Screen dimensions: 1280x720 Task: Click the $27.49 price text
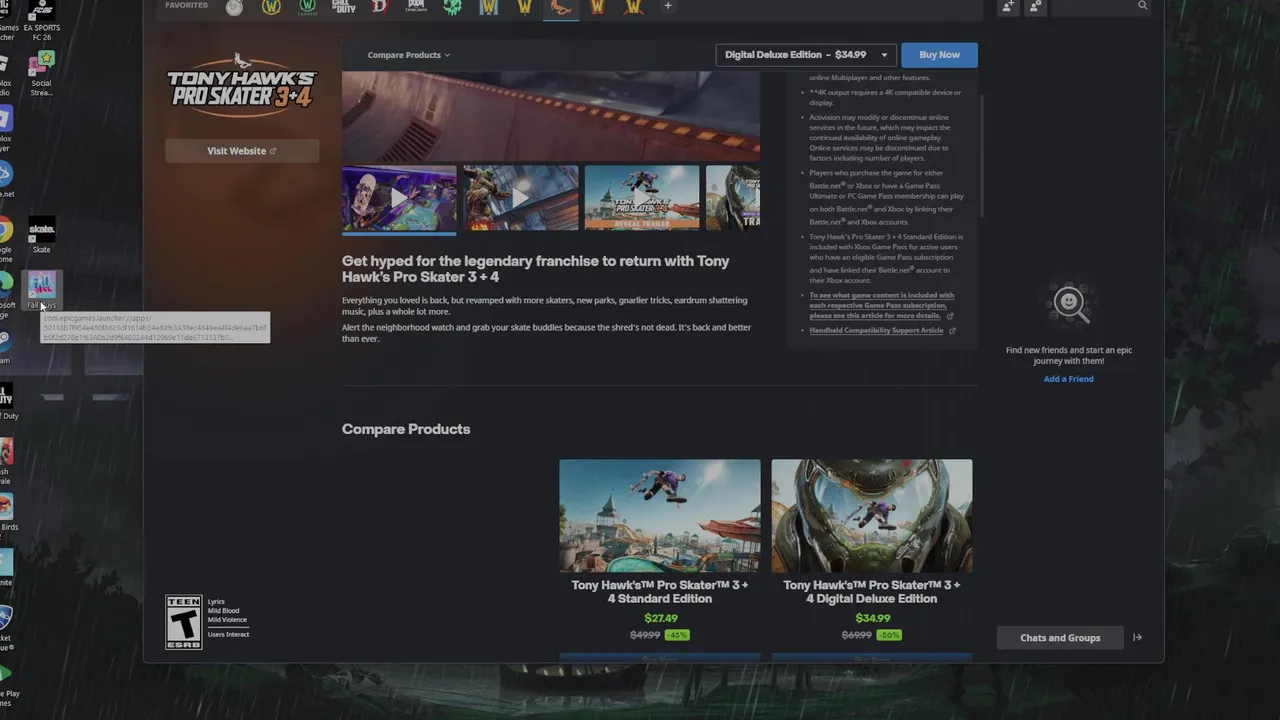tap(661, 618)
